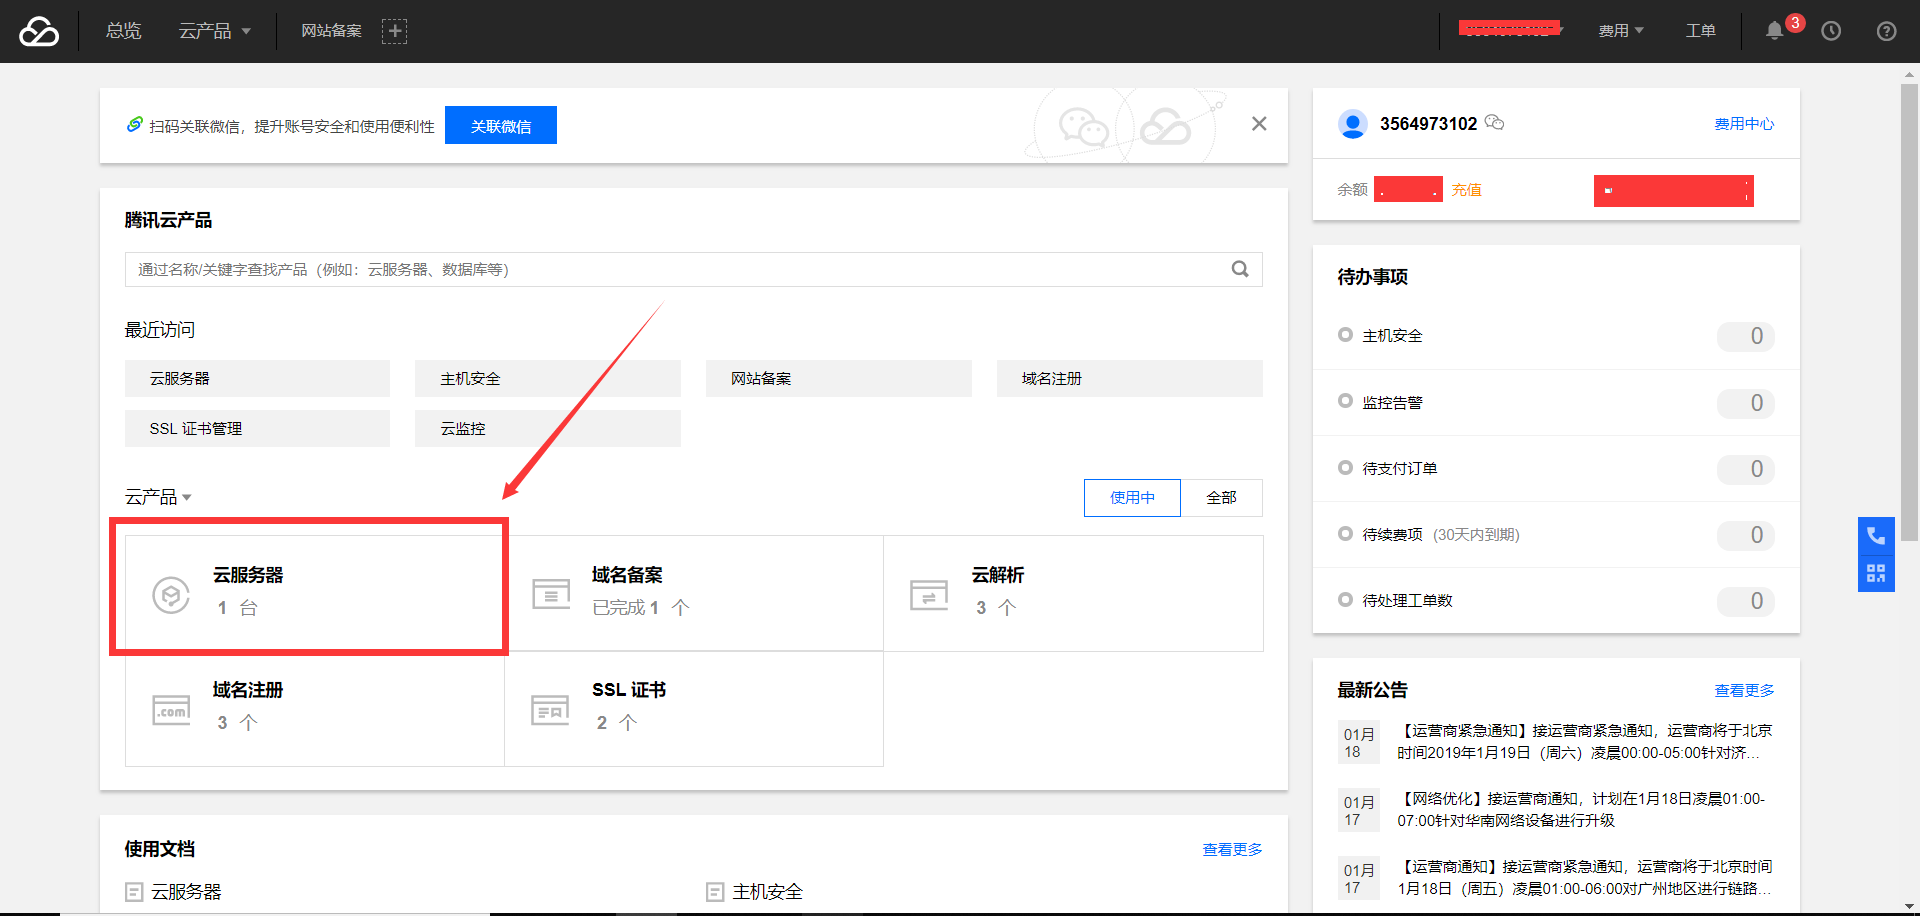Click the blue phone contact icon
Image resolution: width=1920 pixels, height=916 pixels.
point(1876,536)
